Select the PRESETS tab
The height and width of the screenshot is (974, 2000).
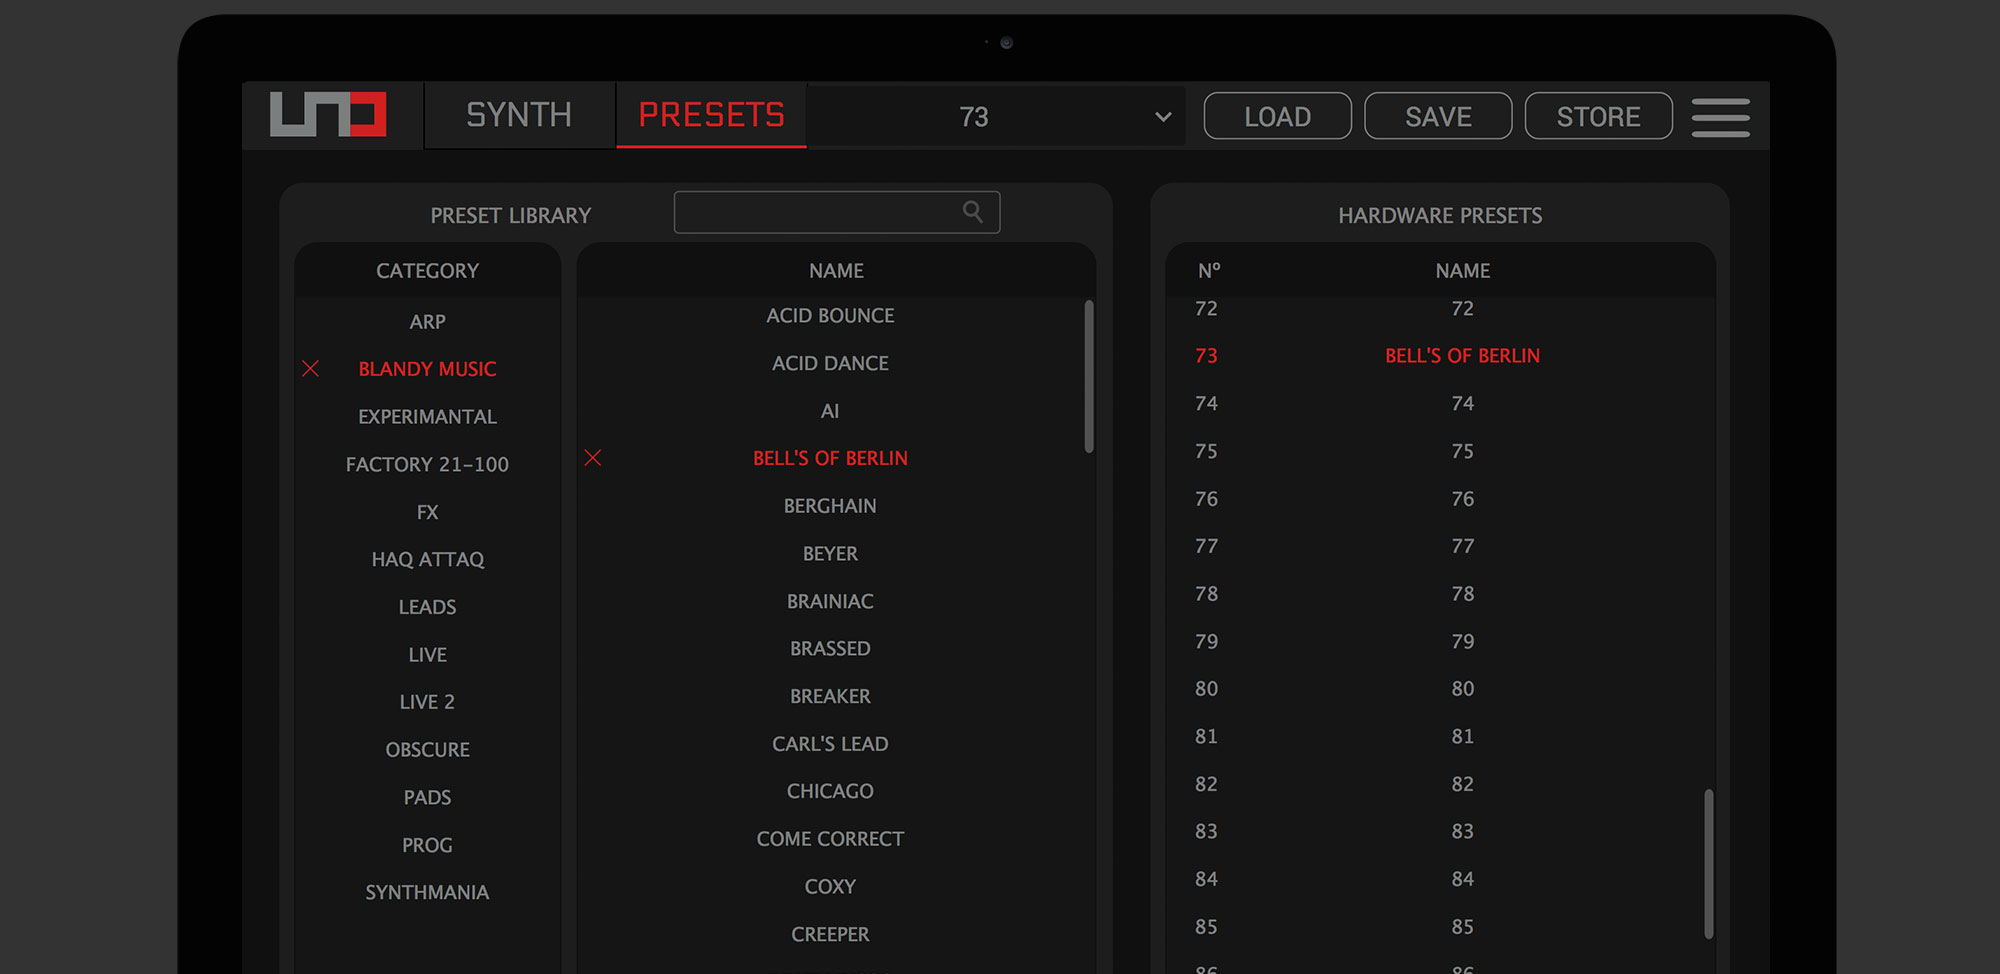(711, 116)
